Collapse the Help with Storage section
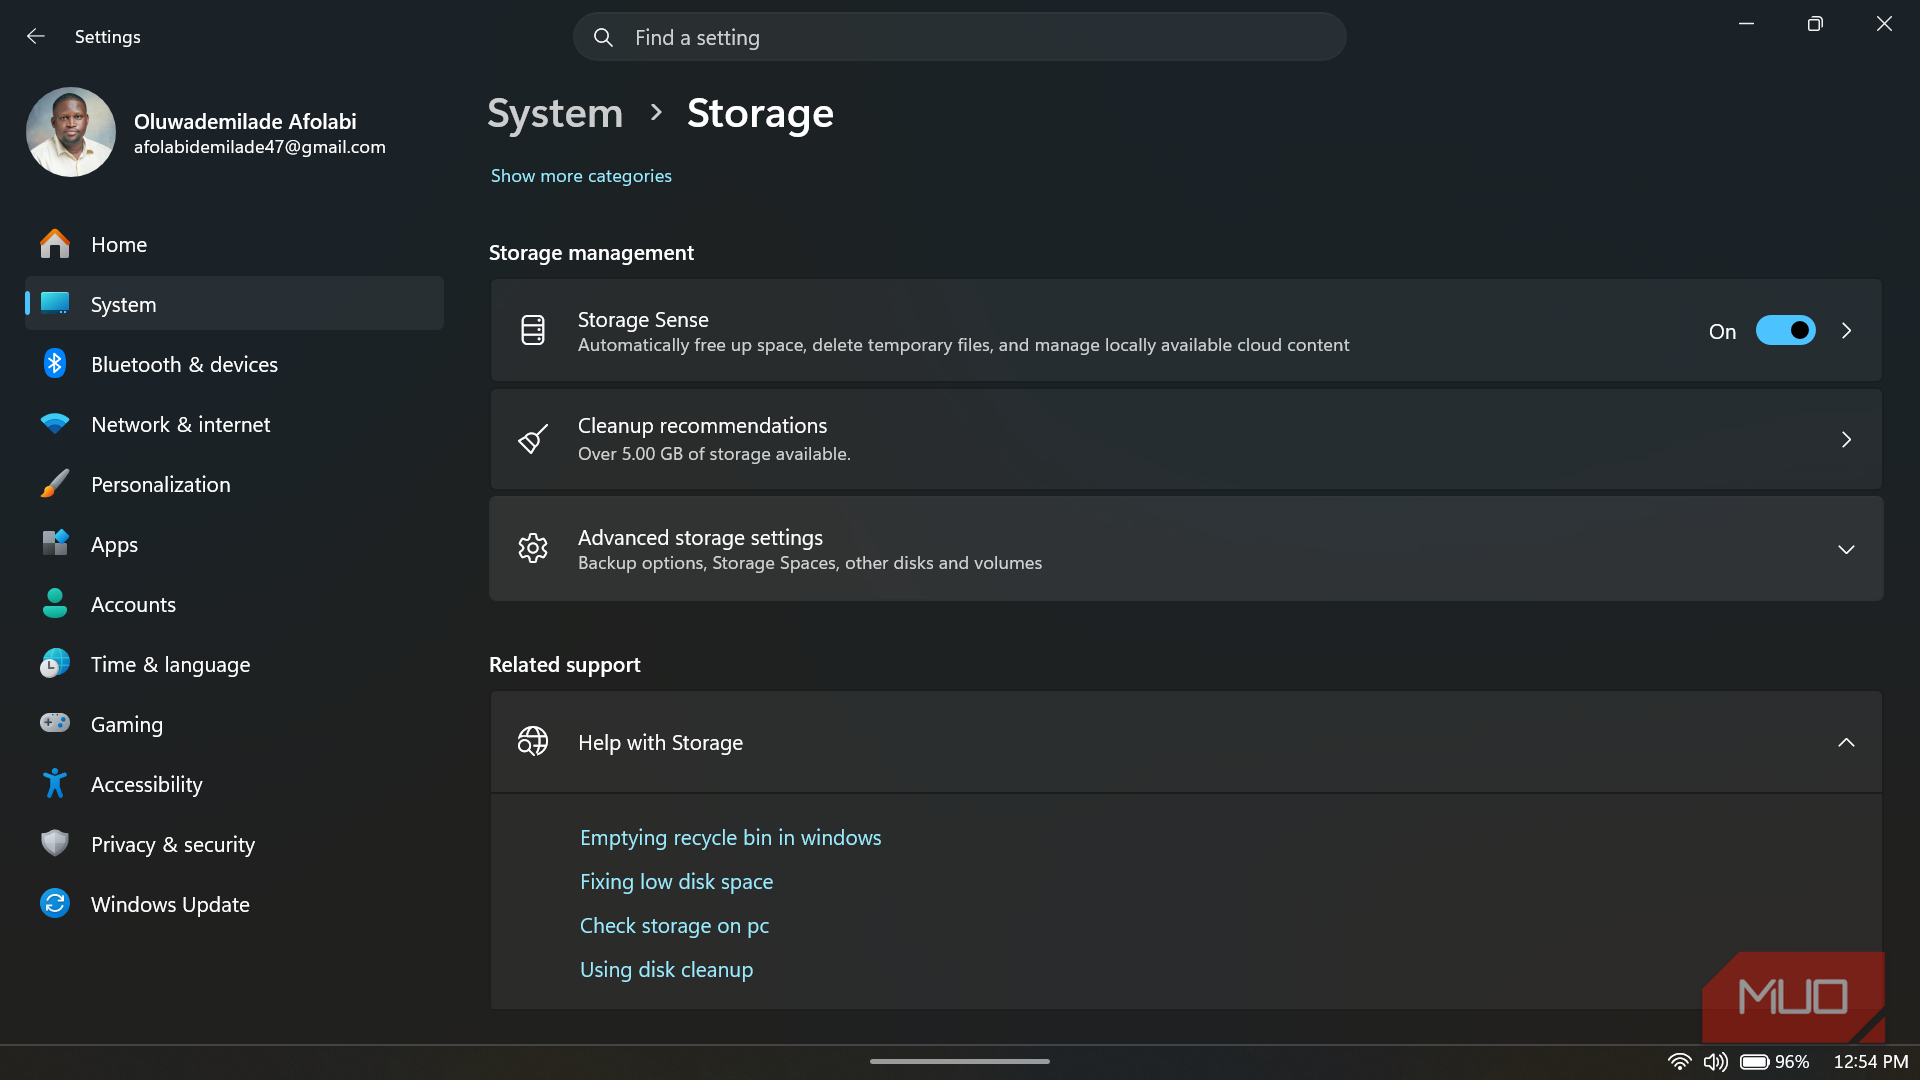 (x=1846, y=742)
